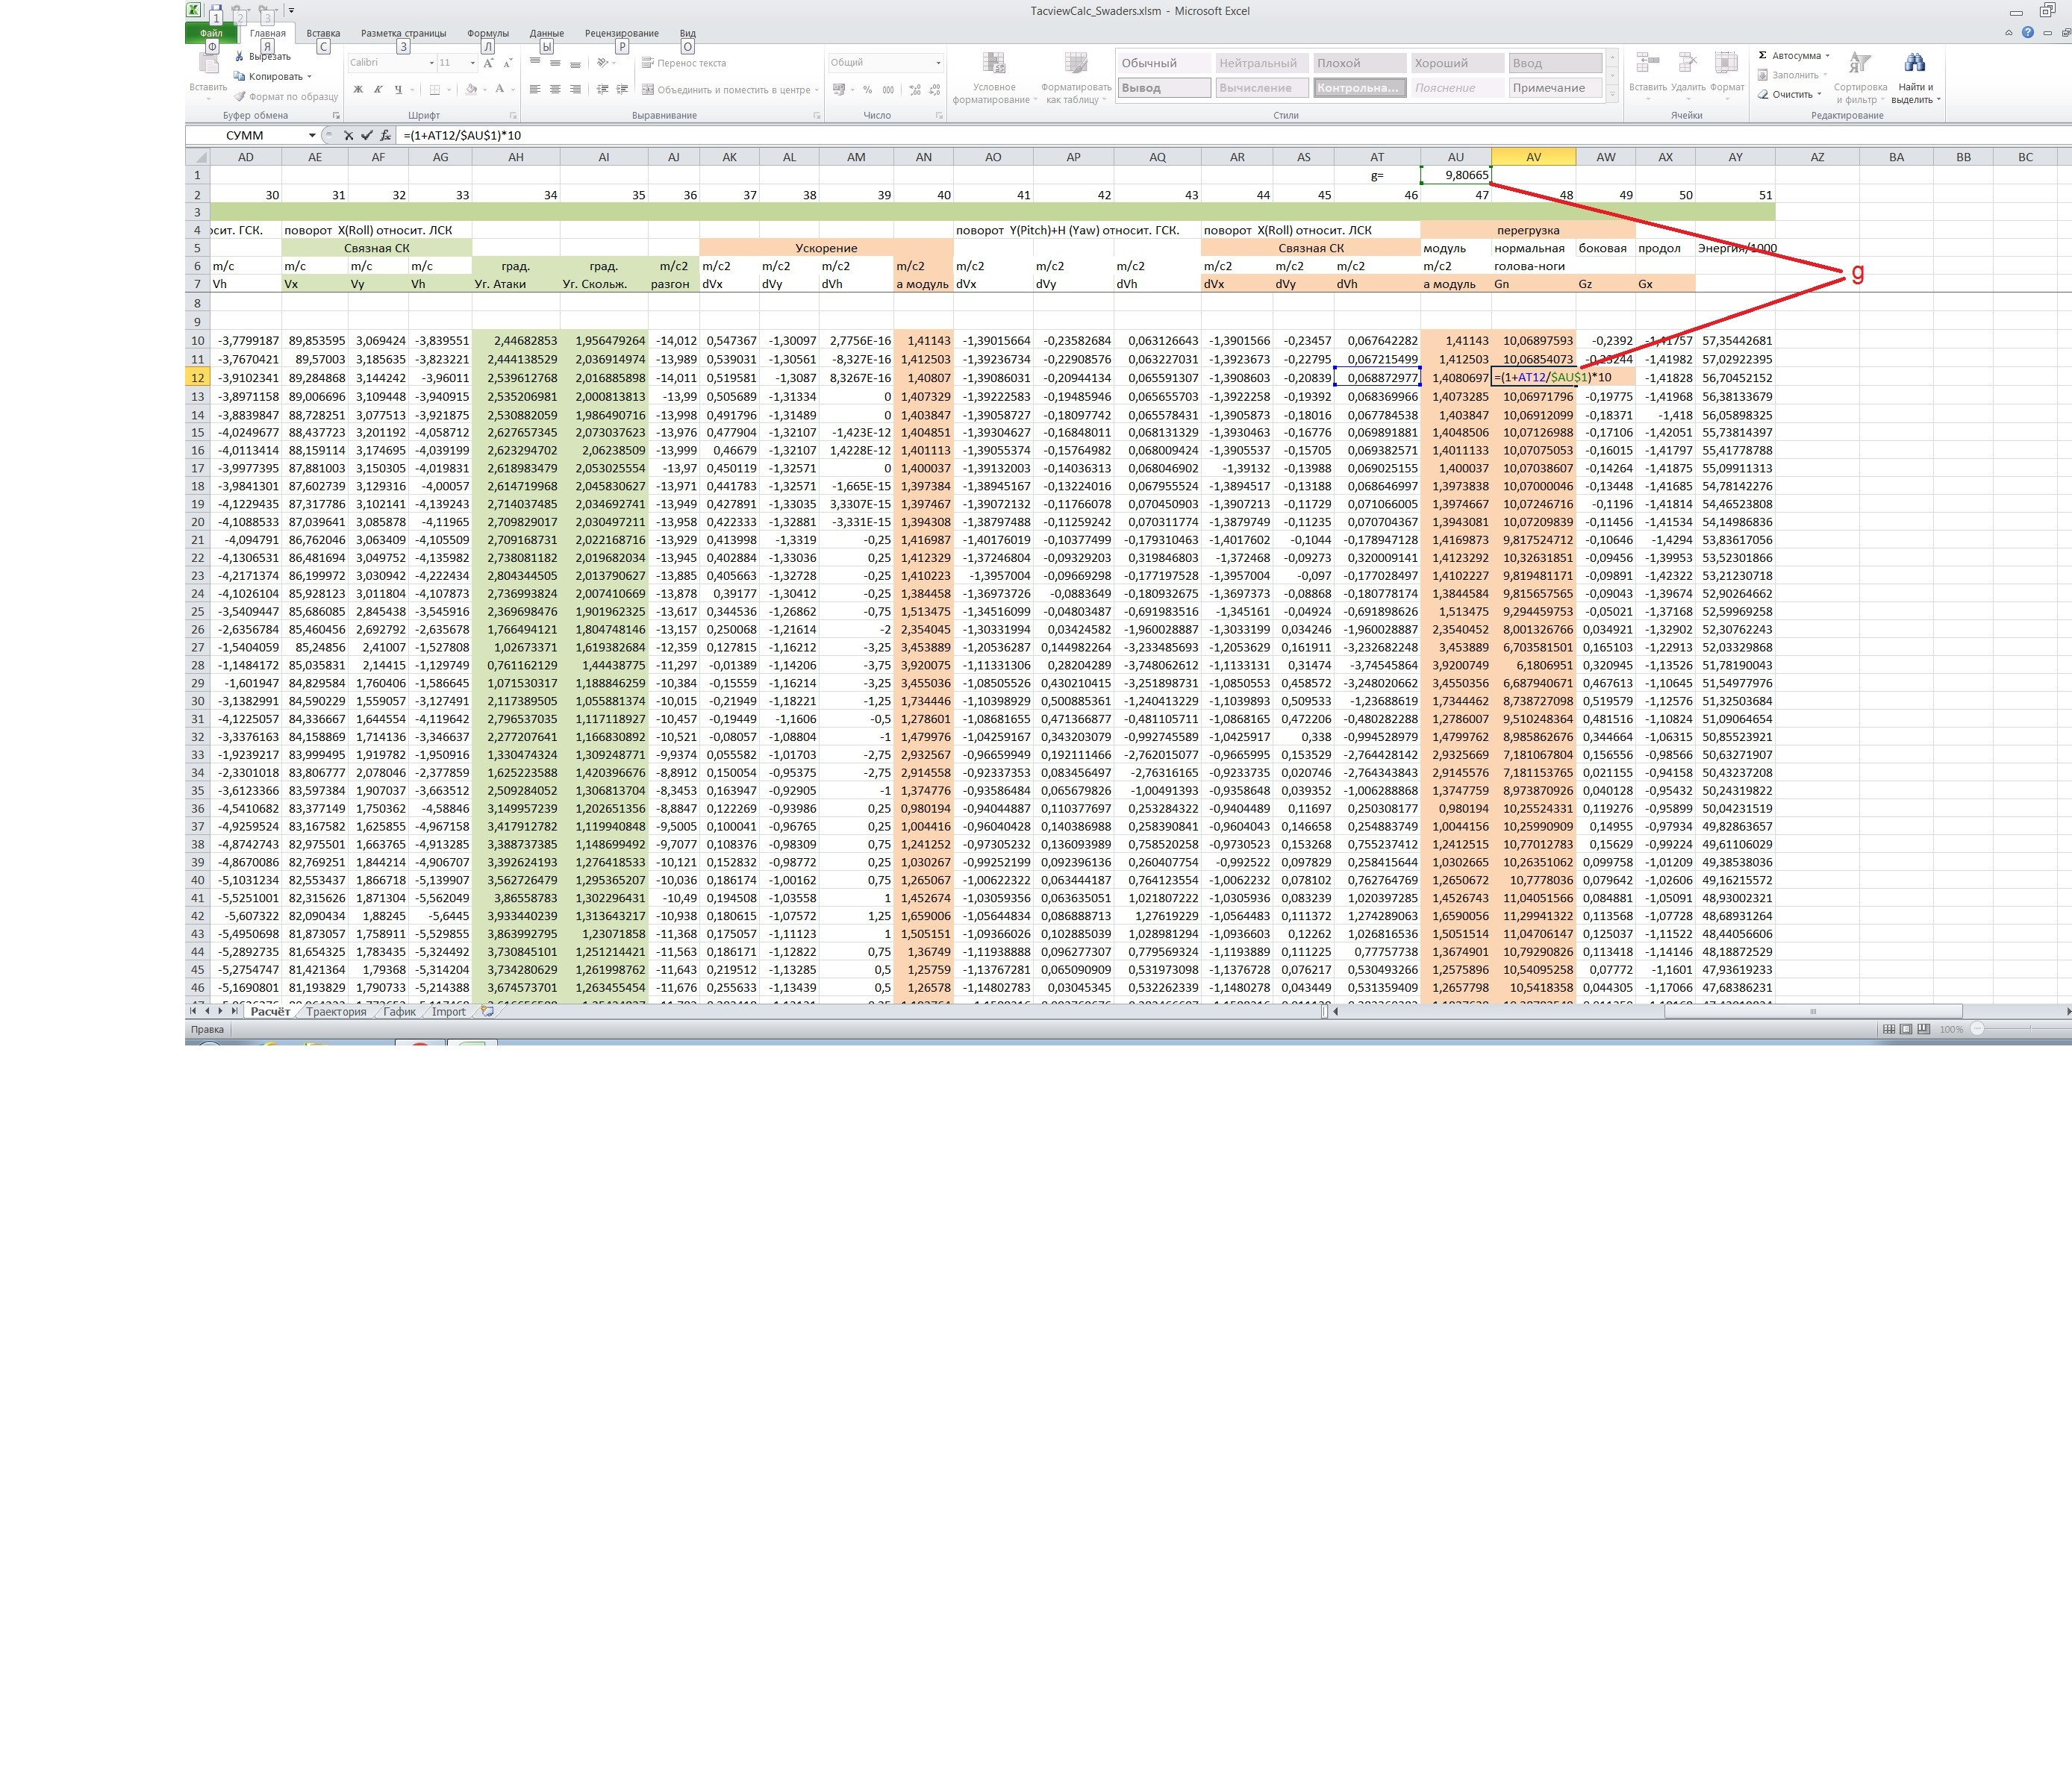Center cell text horizontally
The height and width of the screenshot is (1770, 2072).
point(555,89)
